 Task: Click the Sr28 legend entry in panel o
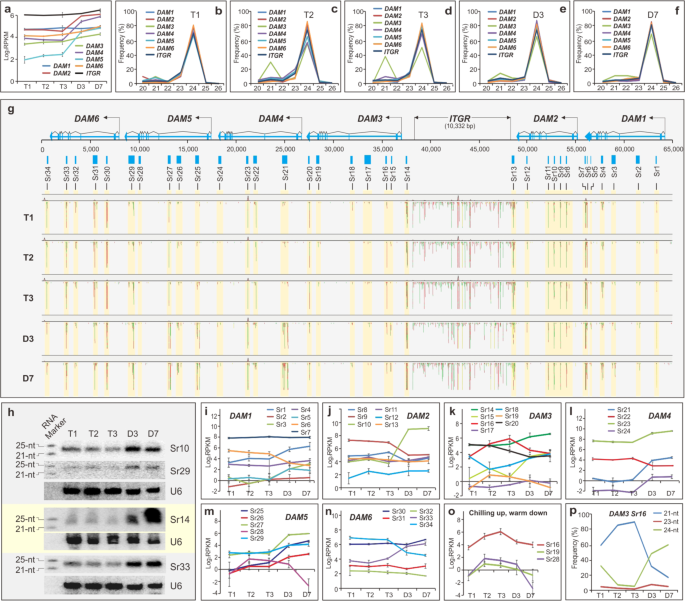547,559
